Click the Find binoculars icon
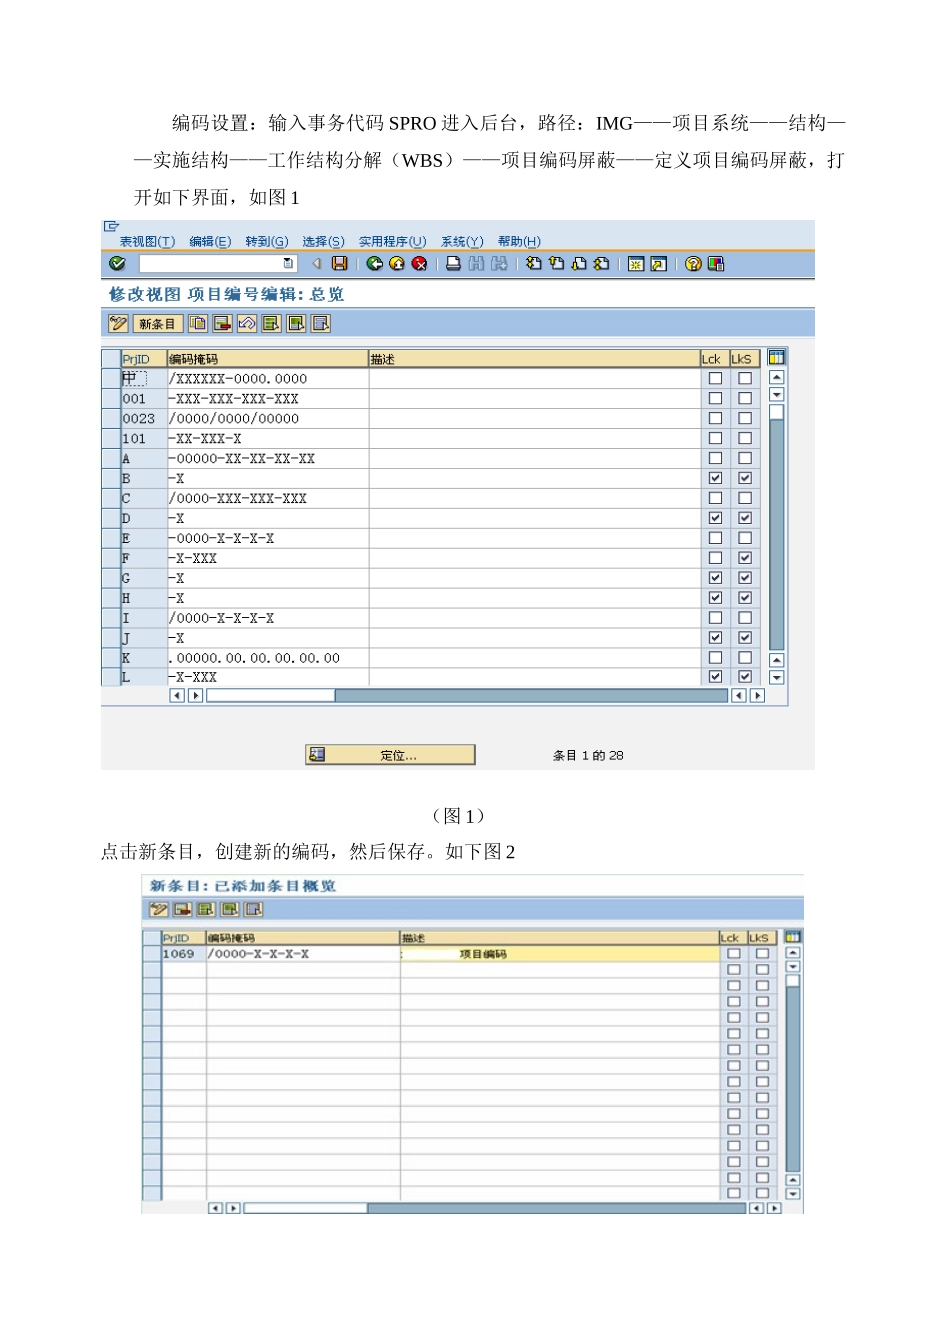This screenshot has width=950, height=1344. click(476, 263)
